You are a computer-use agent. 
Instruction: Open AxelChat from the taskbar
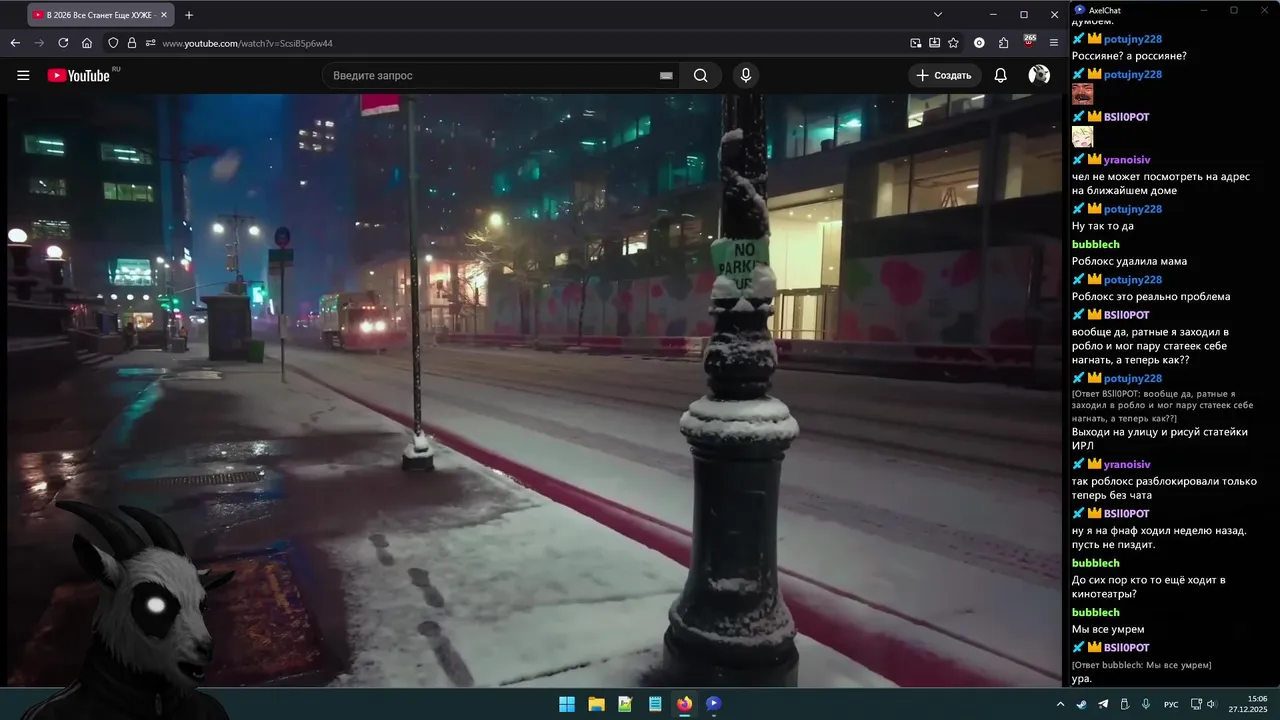(x=713, y=704)
